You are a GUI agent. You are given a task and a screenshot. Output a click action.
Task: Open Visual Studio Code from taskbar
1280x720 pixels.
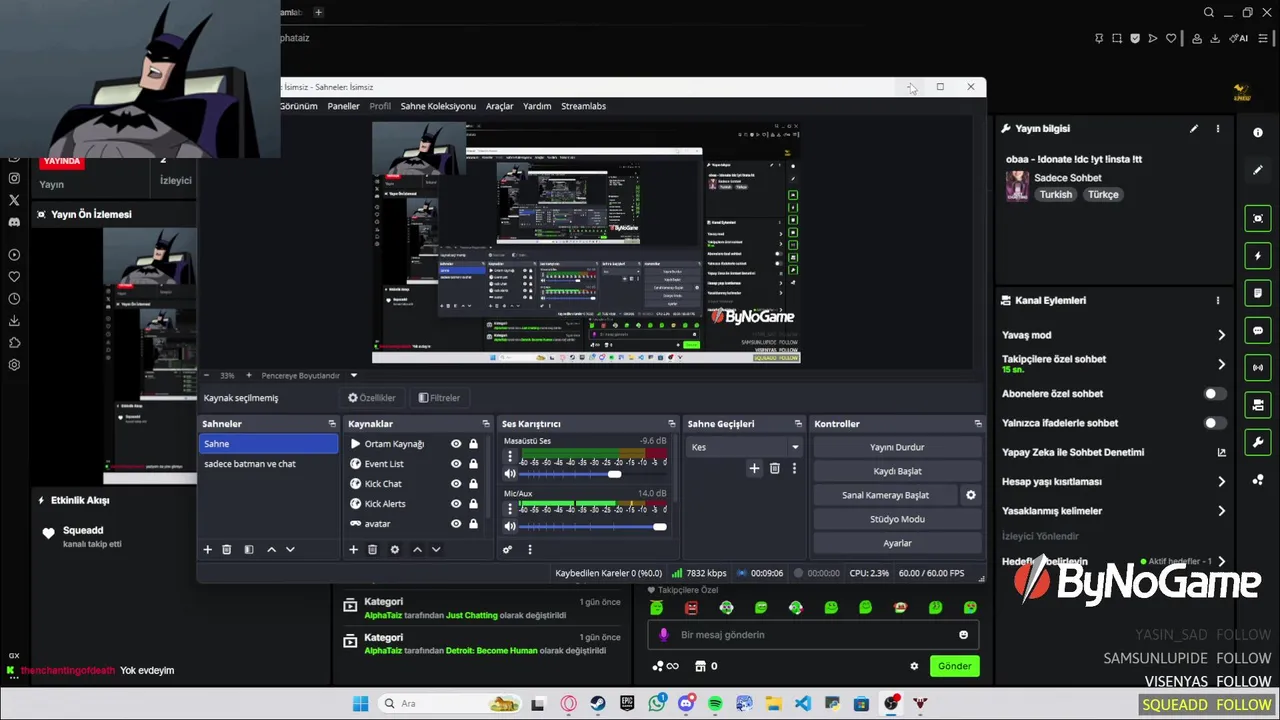(x=803, y=704)
